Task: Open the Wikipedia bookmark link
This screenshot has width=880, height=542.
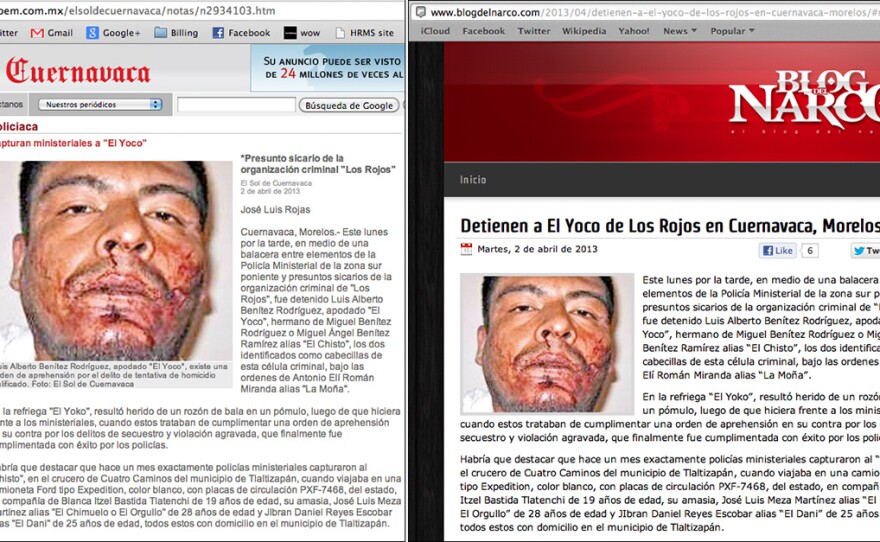Action: click(x=583, y=31)
